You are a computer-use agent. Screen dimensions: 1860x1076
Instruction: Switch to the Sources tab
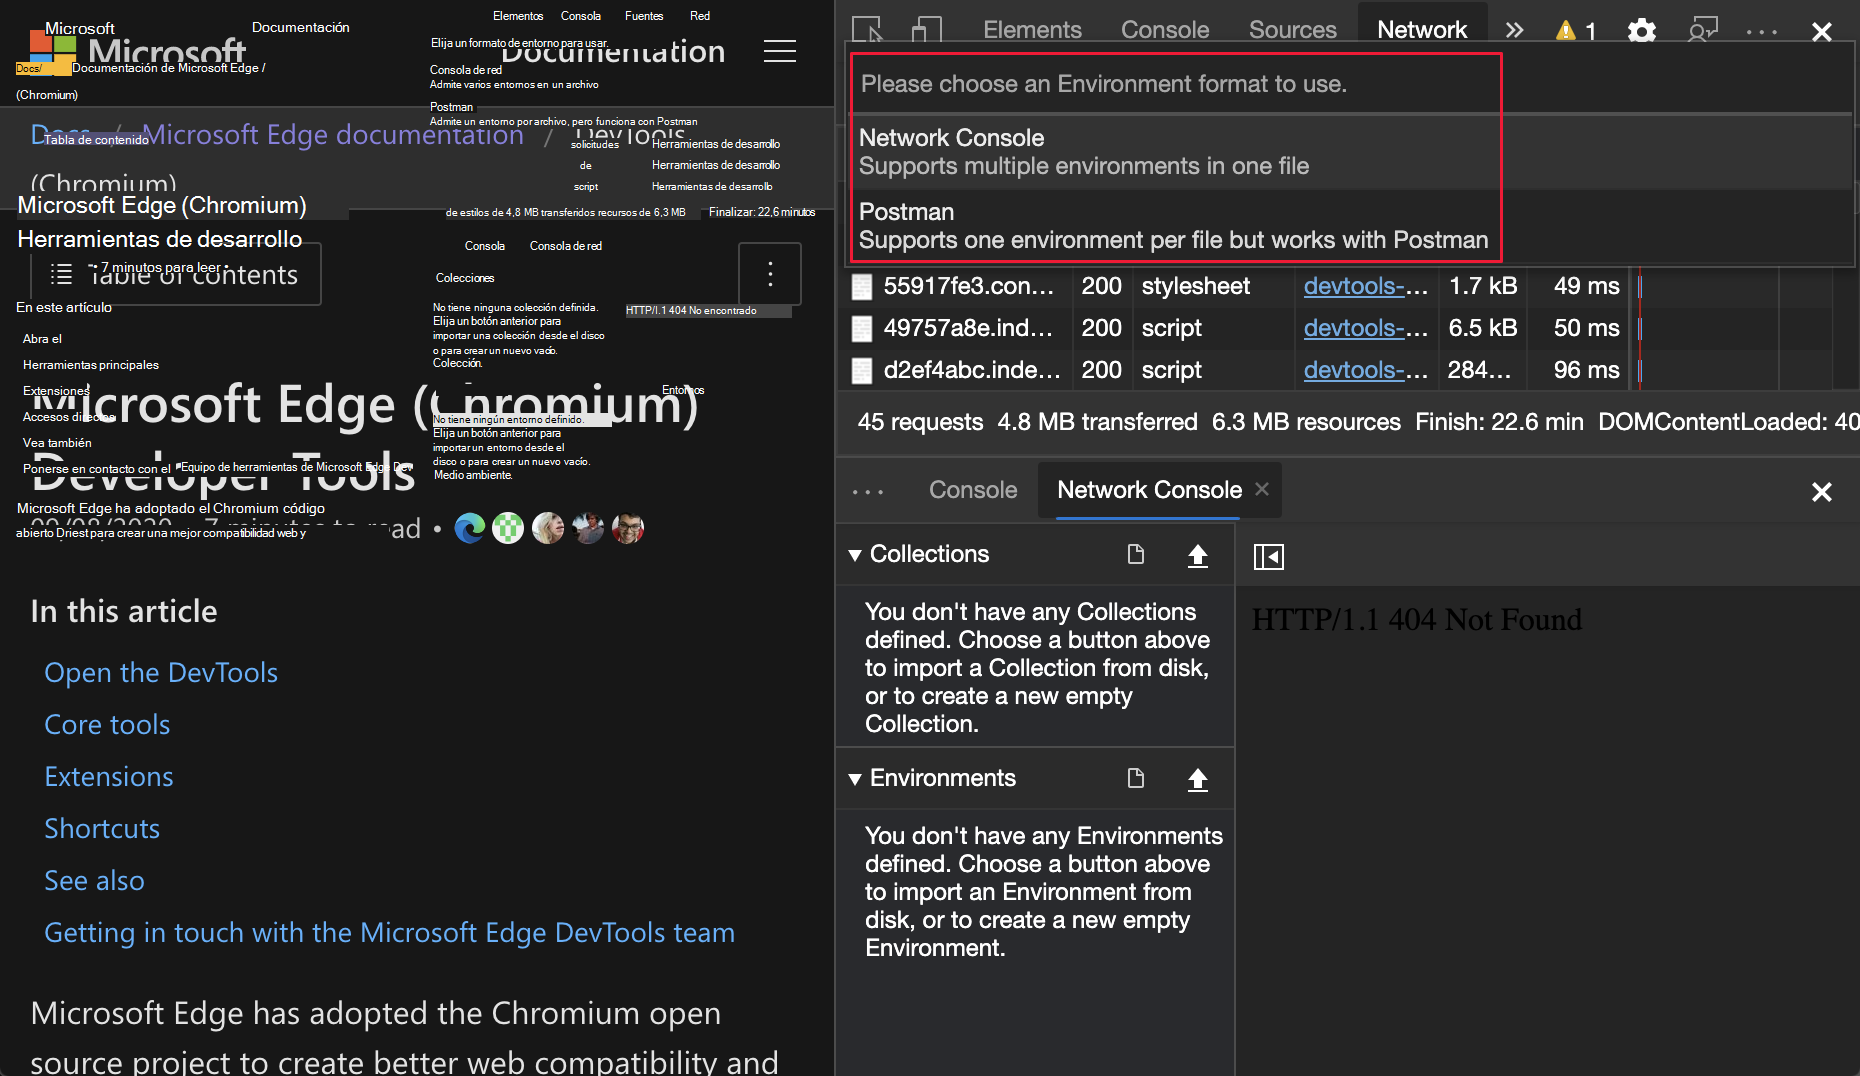pyautogui.click(x=1292, y=30)
